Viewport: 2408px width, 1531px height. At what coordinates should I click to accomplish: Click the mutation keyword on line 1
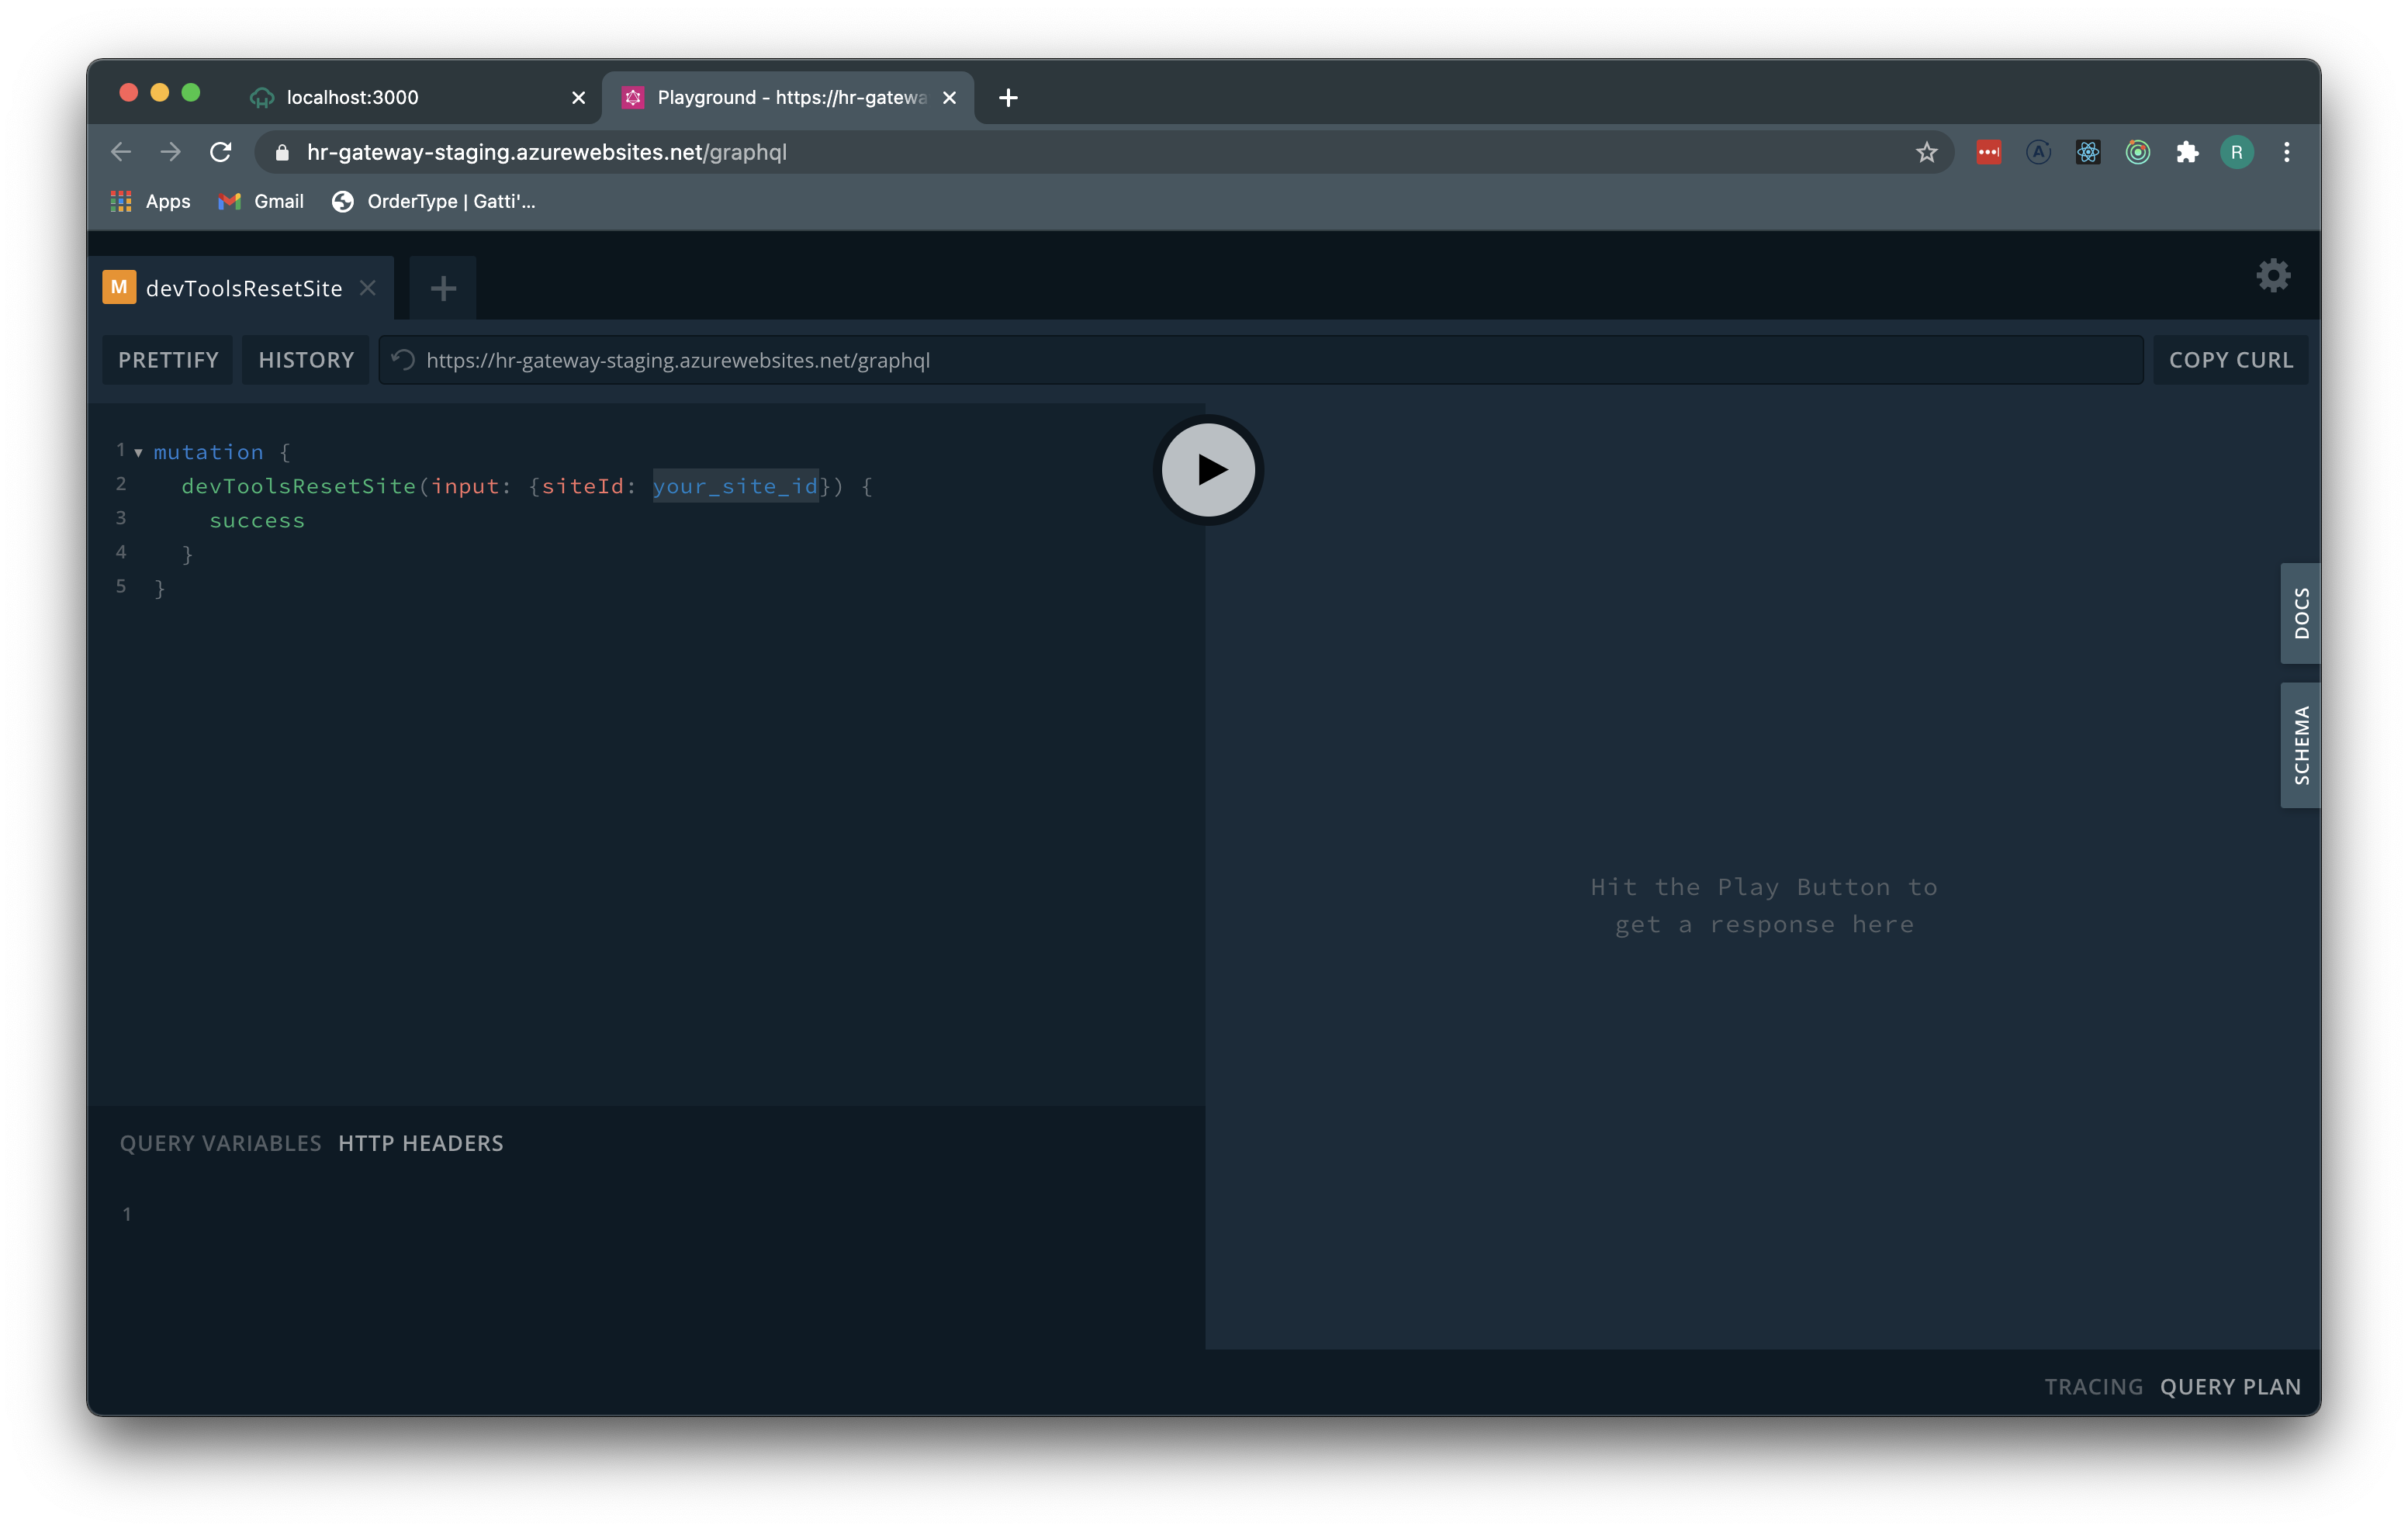pyautogui.click(x=208, y=452)
